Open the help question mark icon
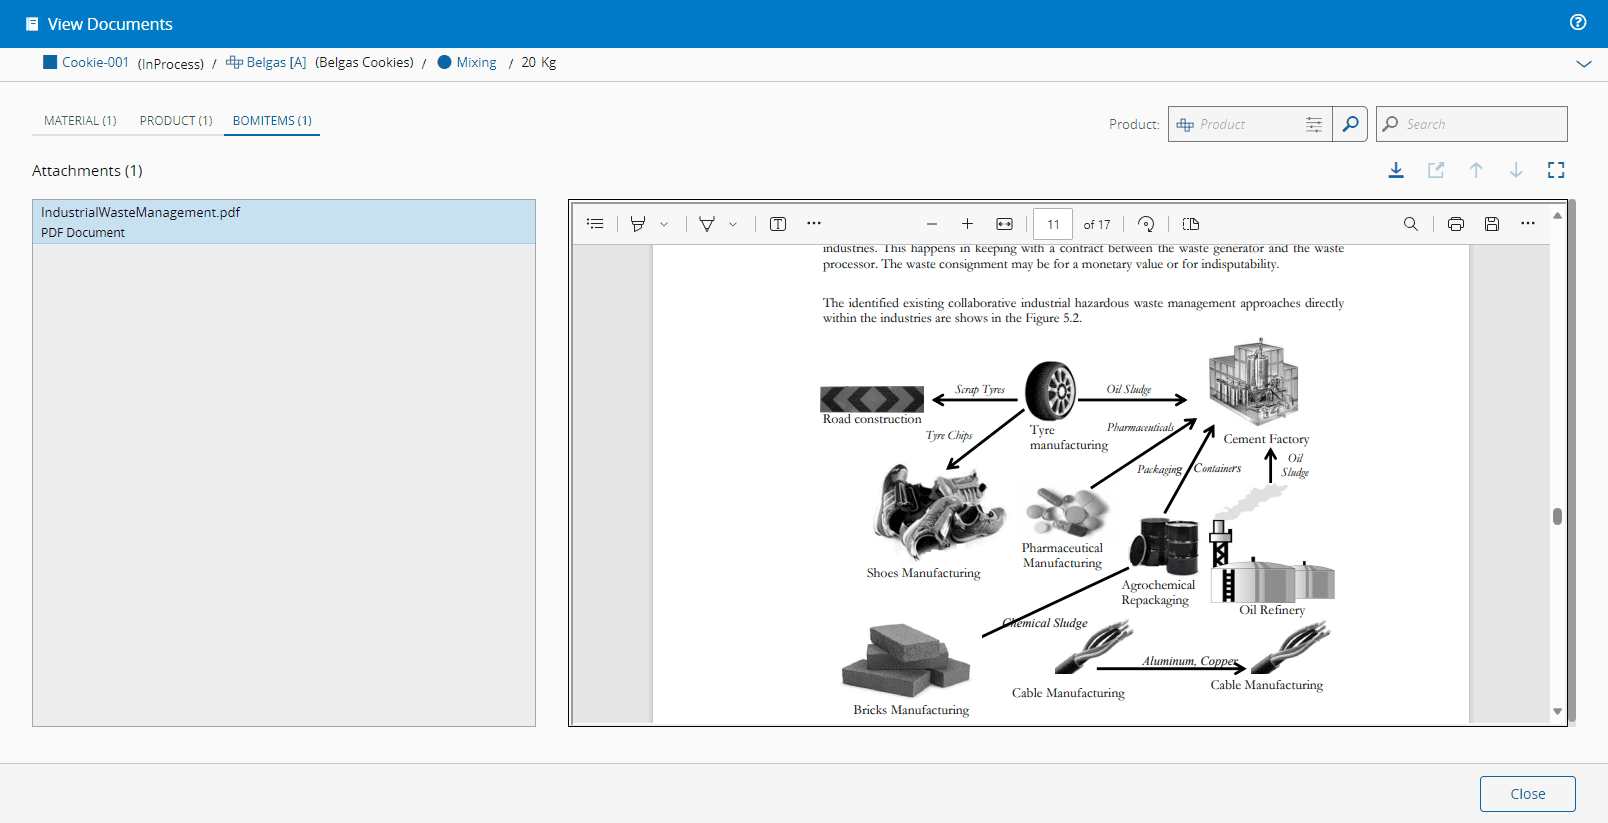Viewport: 1608px width, 823px height. tap(1578, 23)
